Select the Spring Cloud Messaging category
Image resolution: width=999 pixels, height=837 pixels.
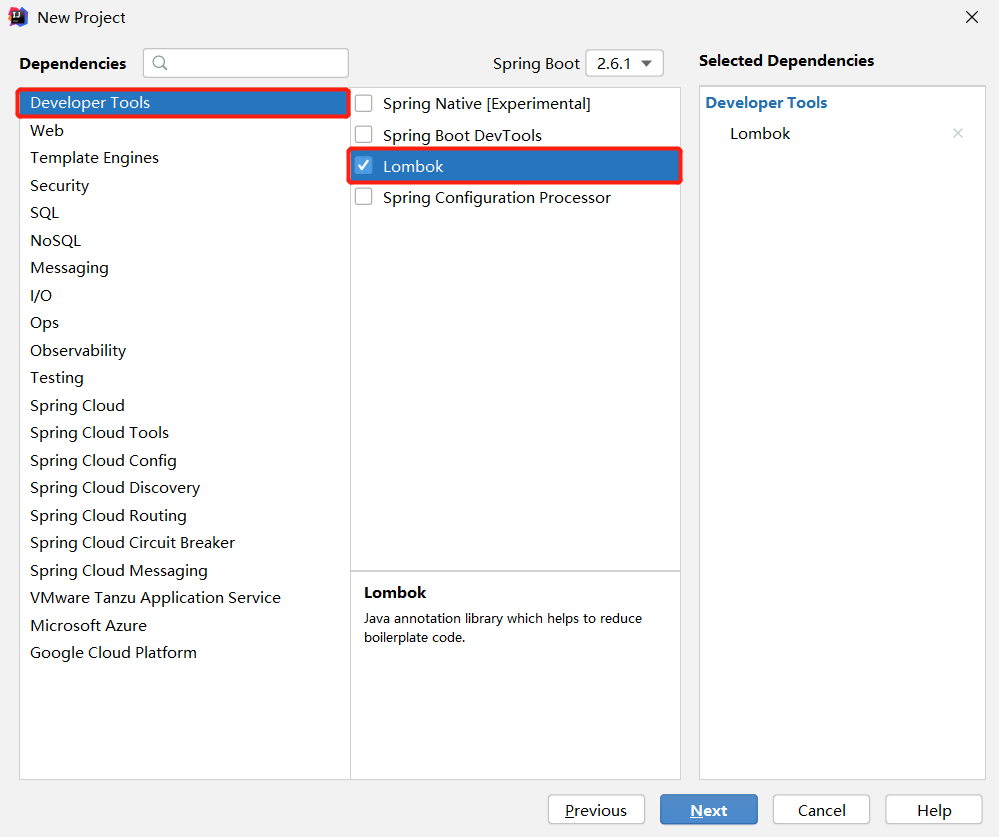(x=184, y=571)
